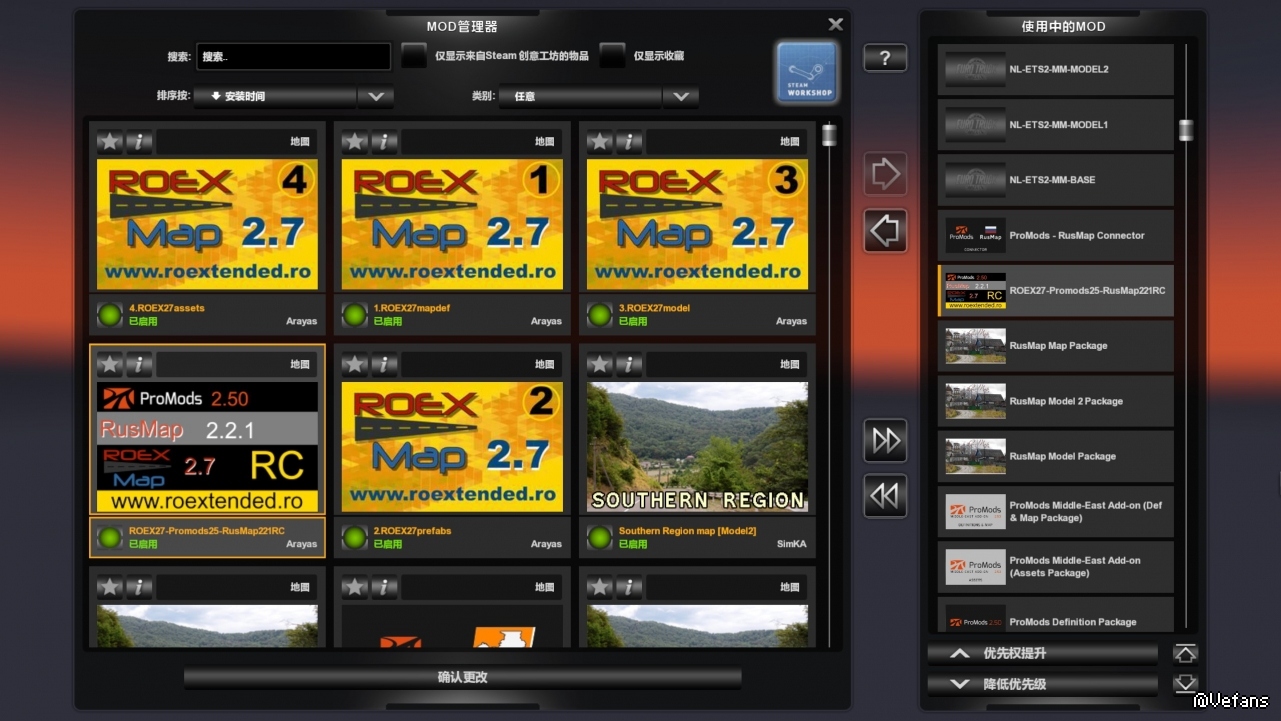Screen dimensions: 1281x721
Task: Star the Southern Region map [Model2] card
Action: pos(600,365)
